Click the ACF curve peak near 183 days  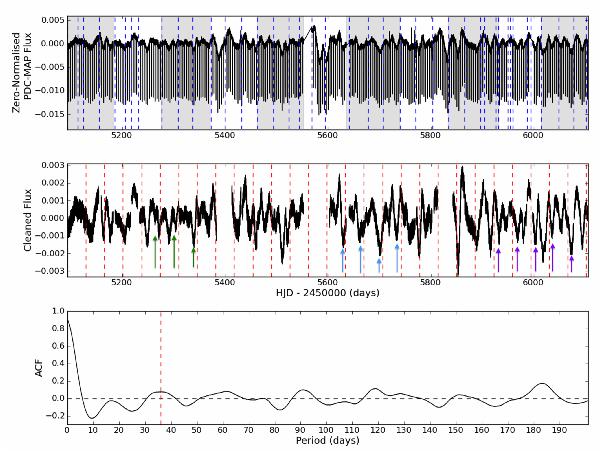[543, 383]
